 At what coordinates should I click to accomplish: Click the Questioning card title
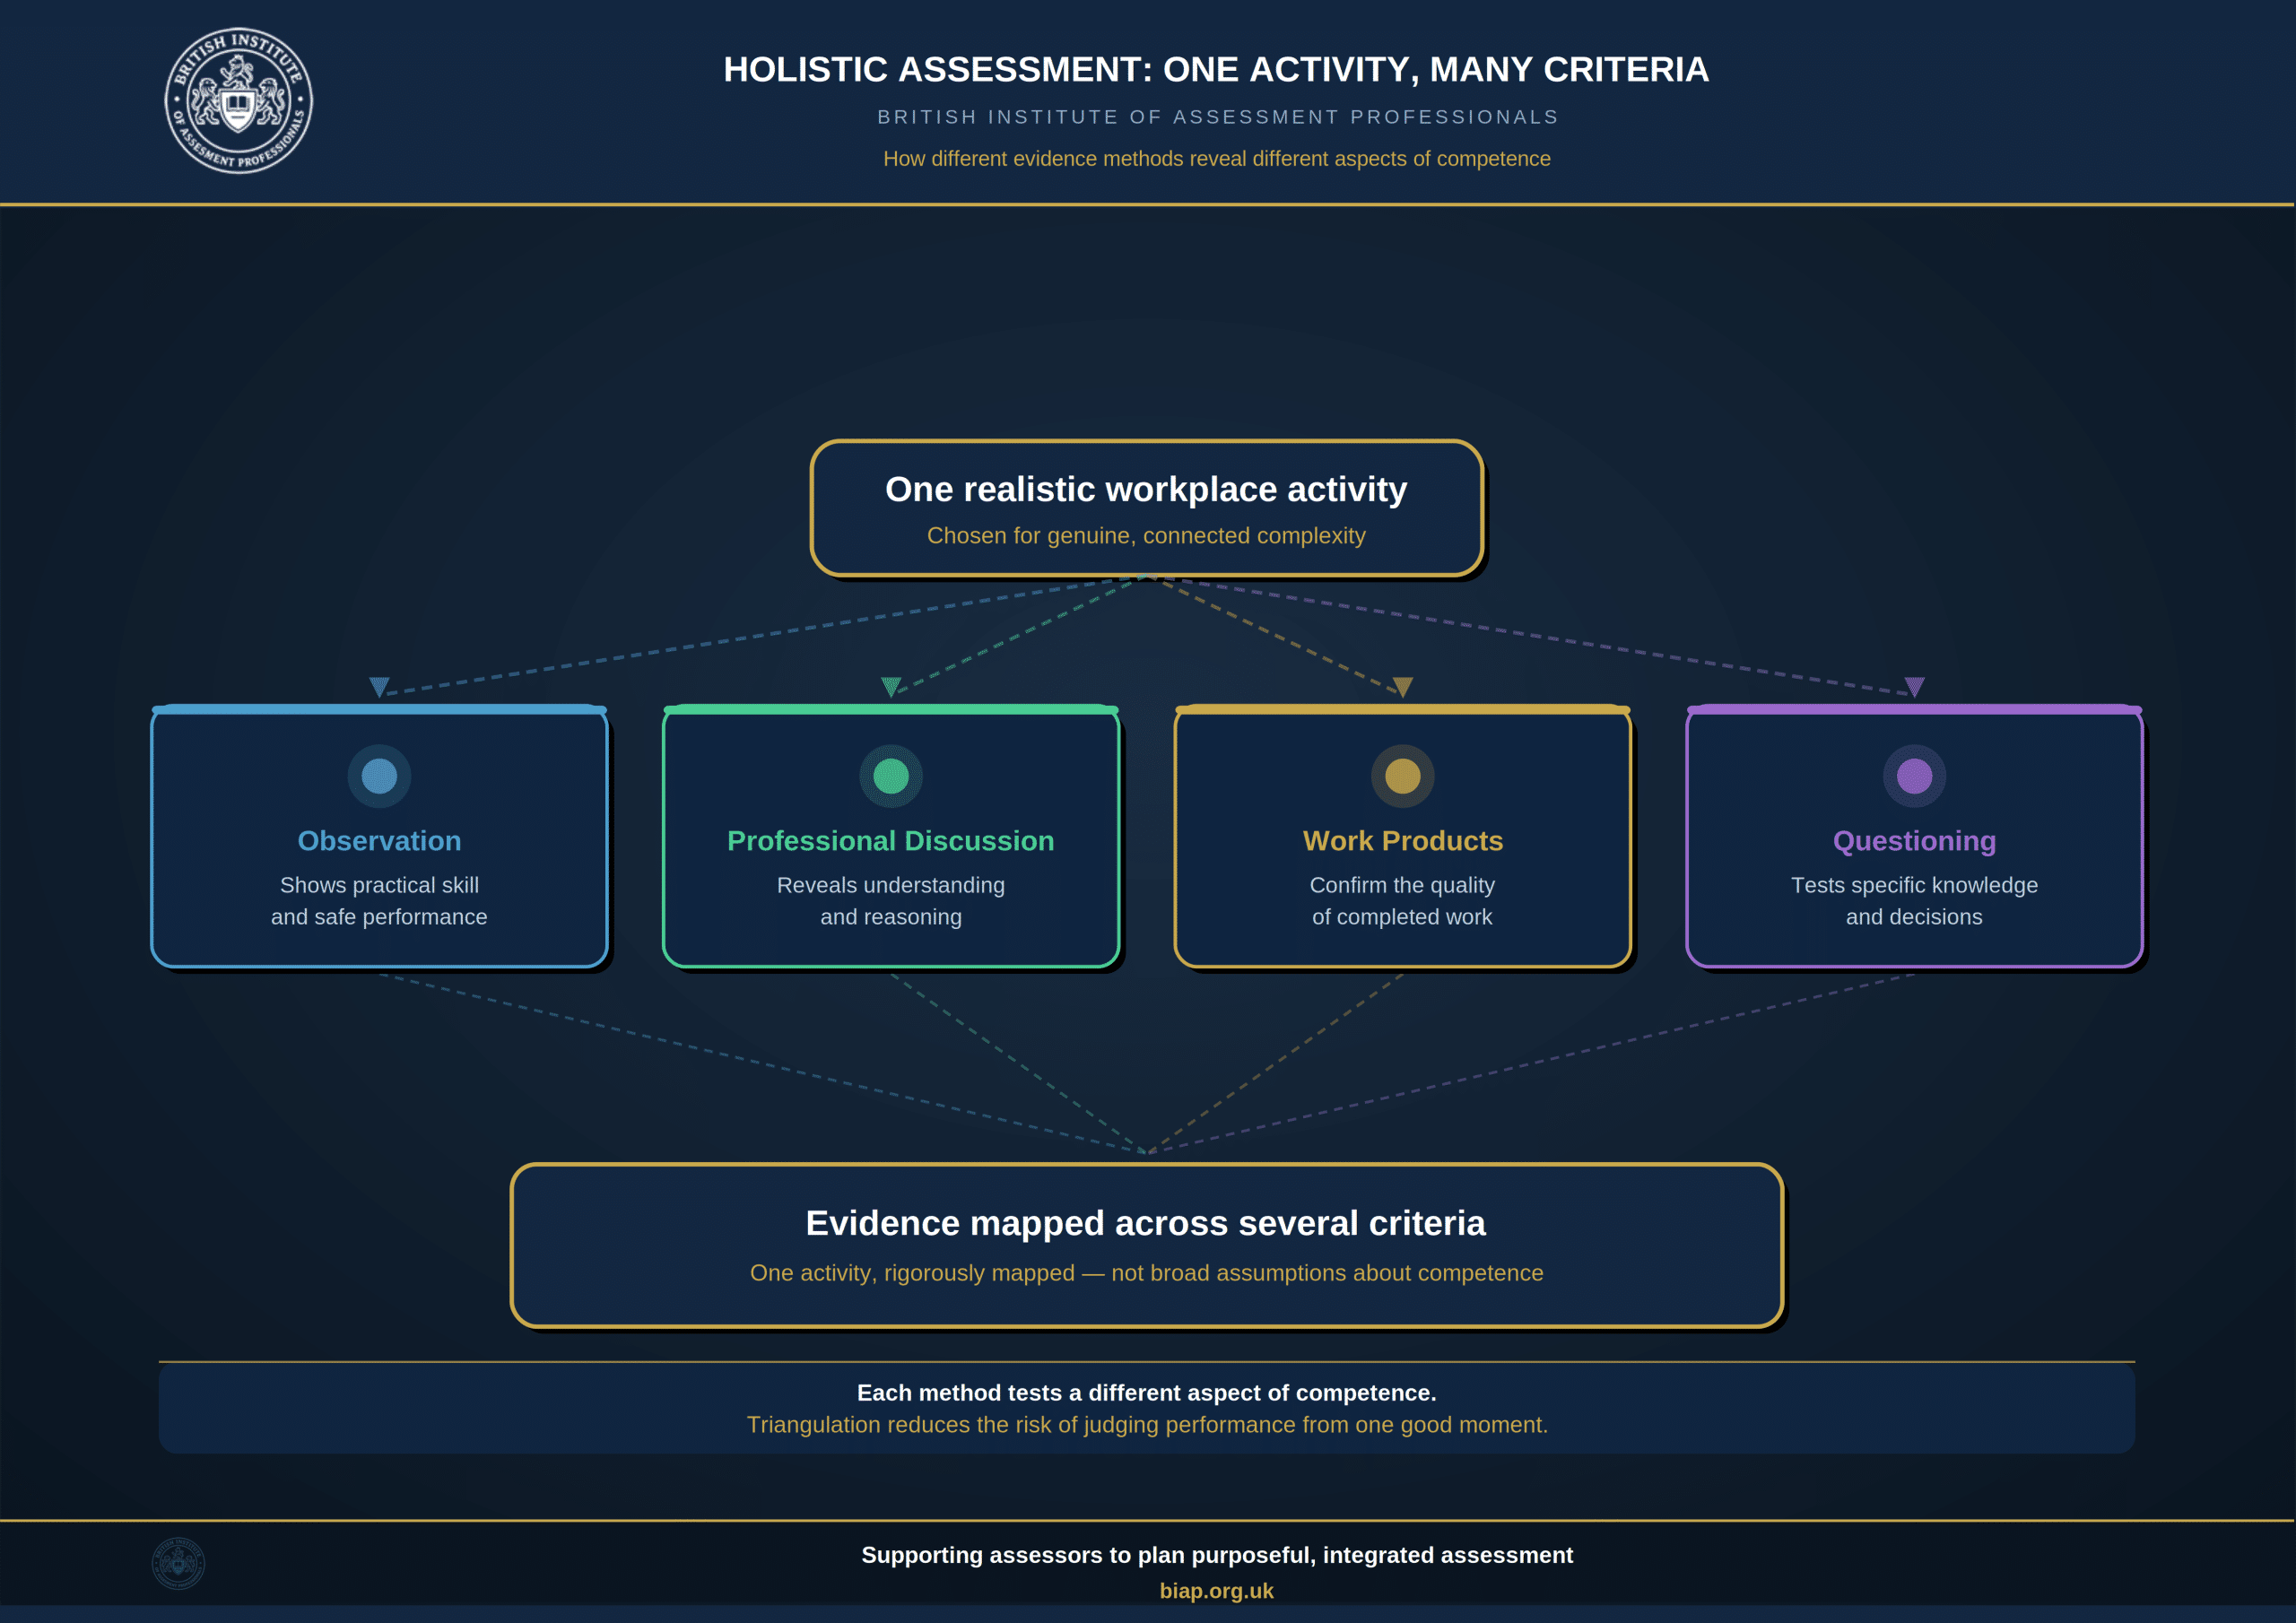click(1915, 841)
